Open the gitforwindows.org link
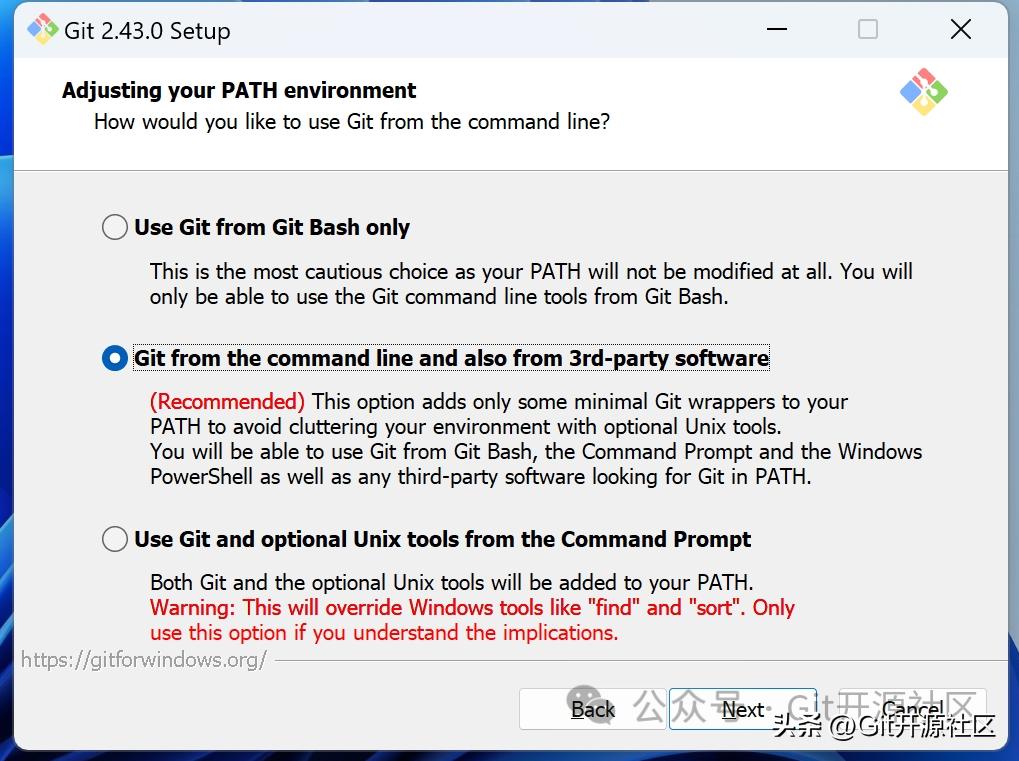This screenshot has height=761, width=1019. (x=144, y=660)
